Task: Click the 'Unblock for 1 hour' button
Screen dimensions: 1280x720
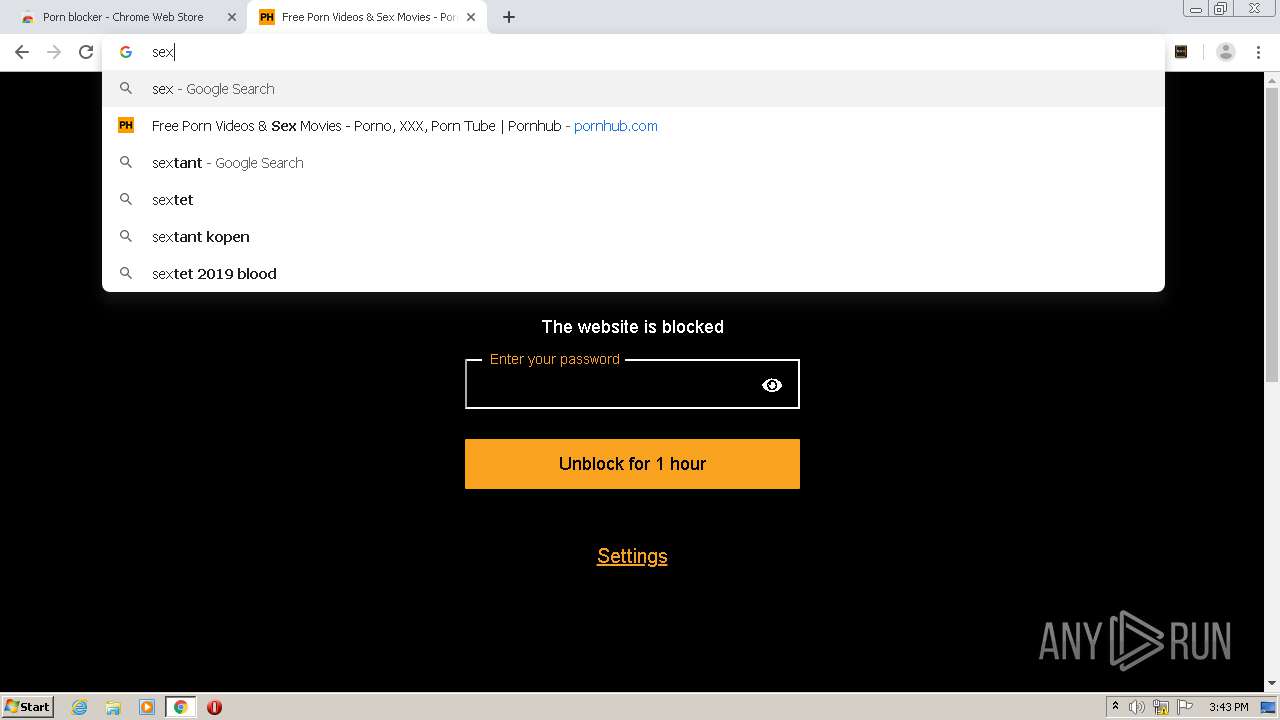Action: [x=632, y=464]
